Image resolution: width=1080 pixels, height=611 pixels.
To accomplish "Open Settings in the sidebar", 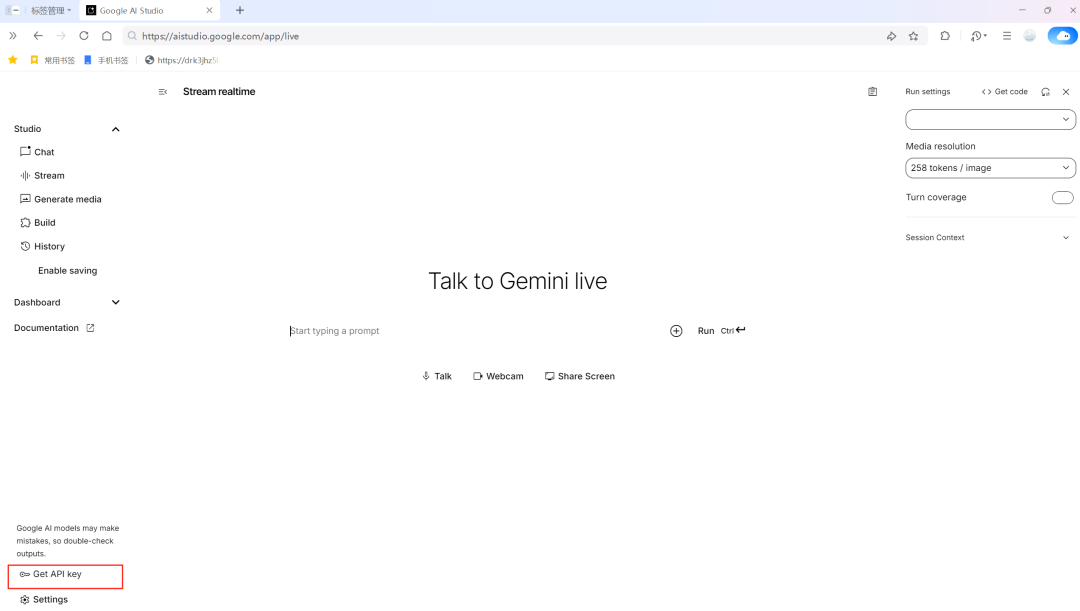I will click(43, 599).
